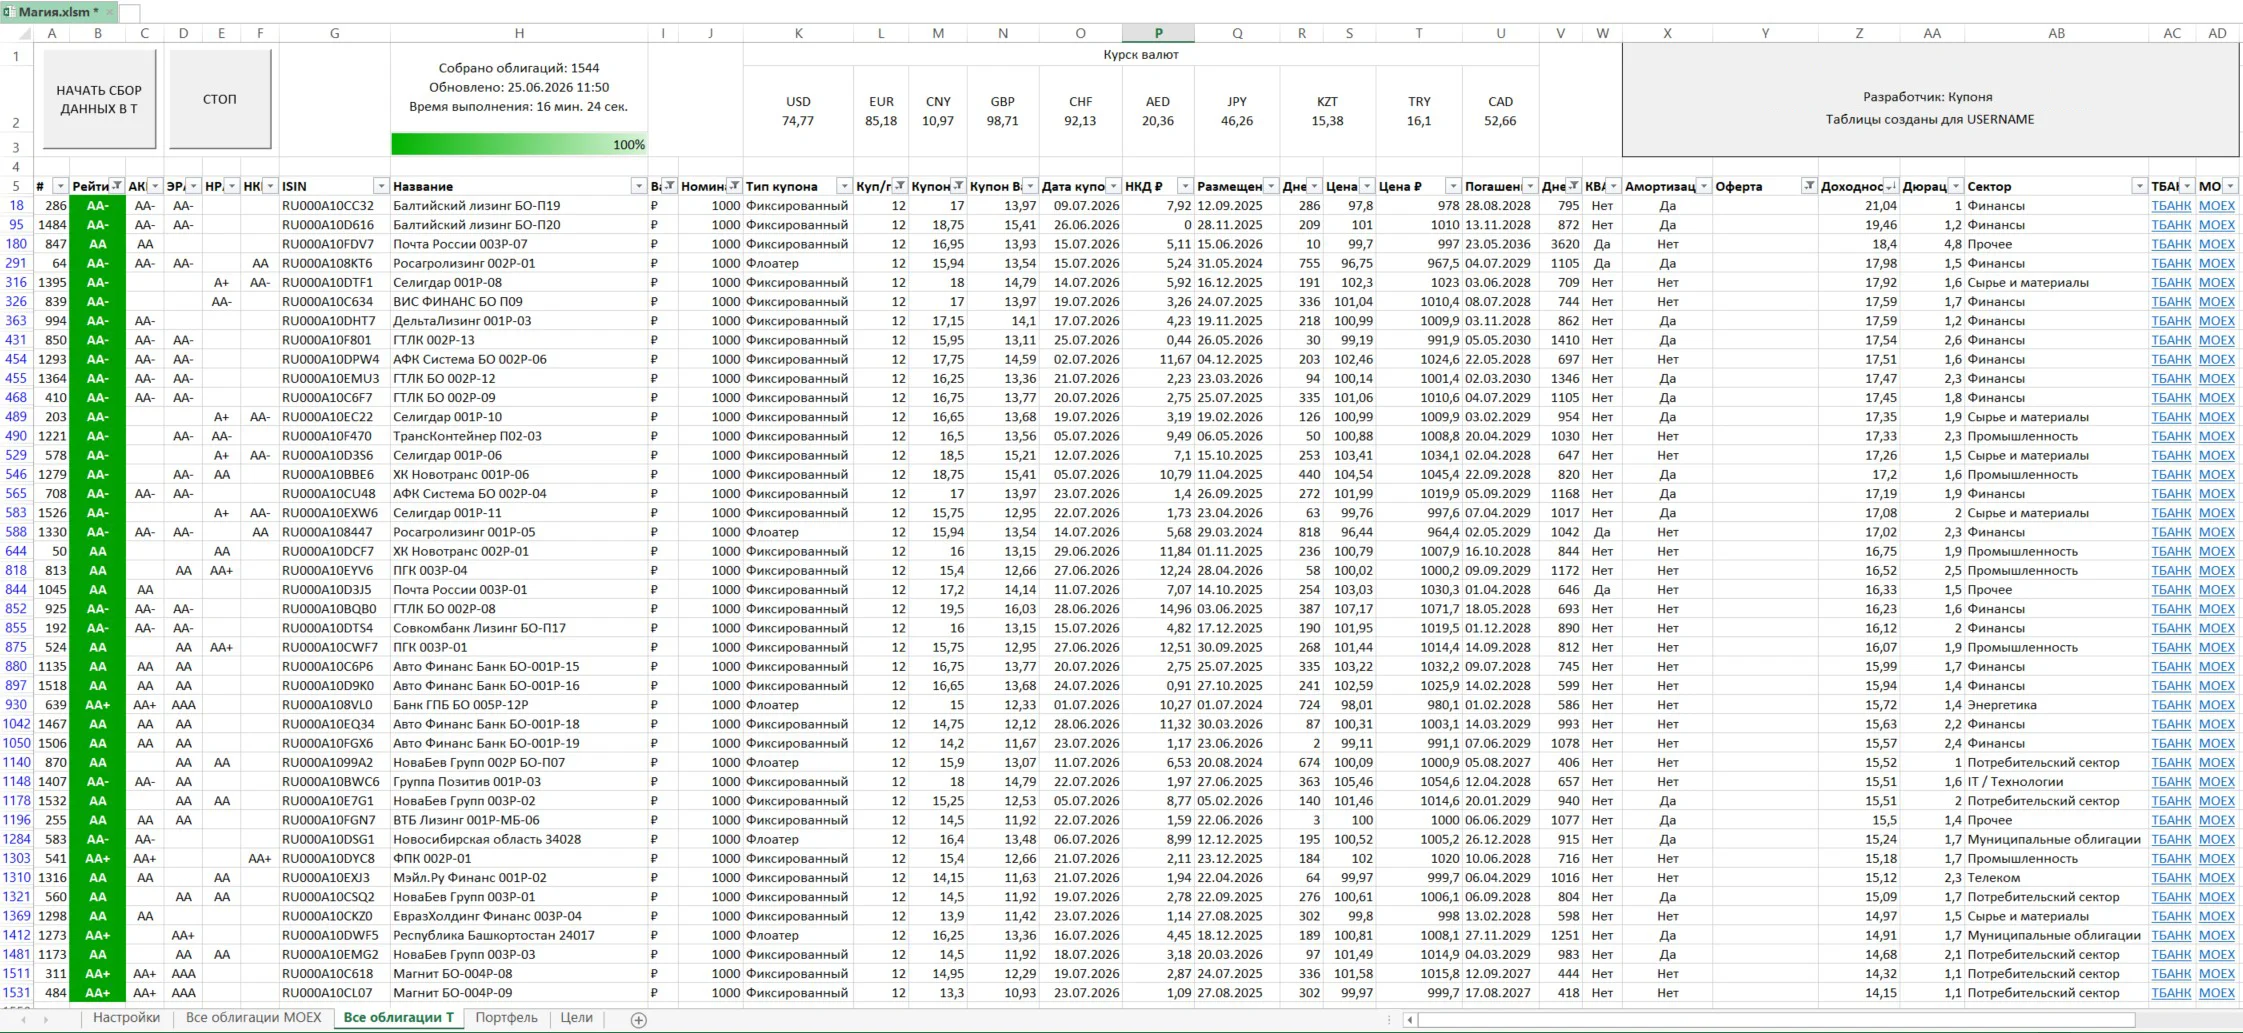Click the next-sheet navigation arrow
2243x1033 pixels.
[45, 1019]
